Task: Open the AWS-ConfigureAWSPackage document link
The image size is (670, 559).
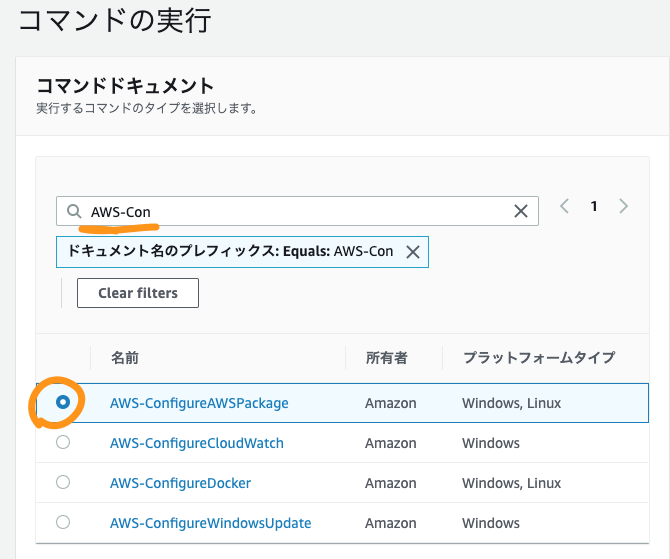Action: coord(199,403)
